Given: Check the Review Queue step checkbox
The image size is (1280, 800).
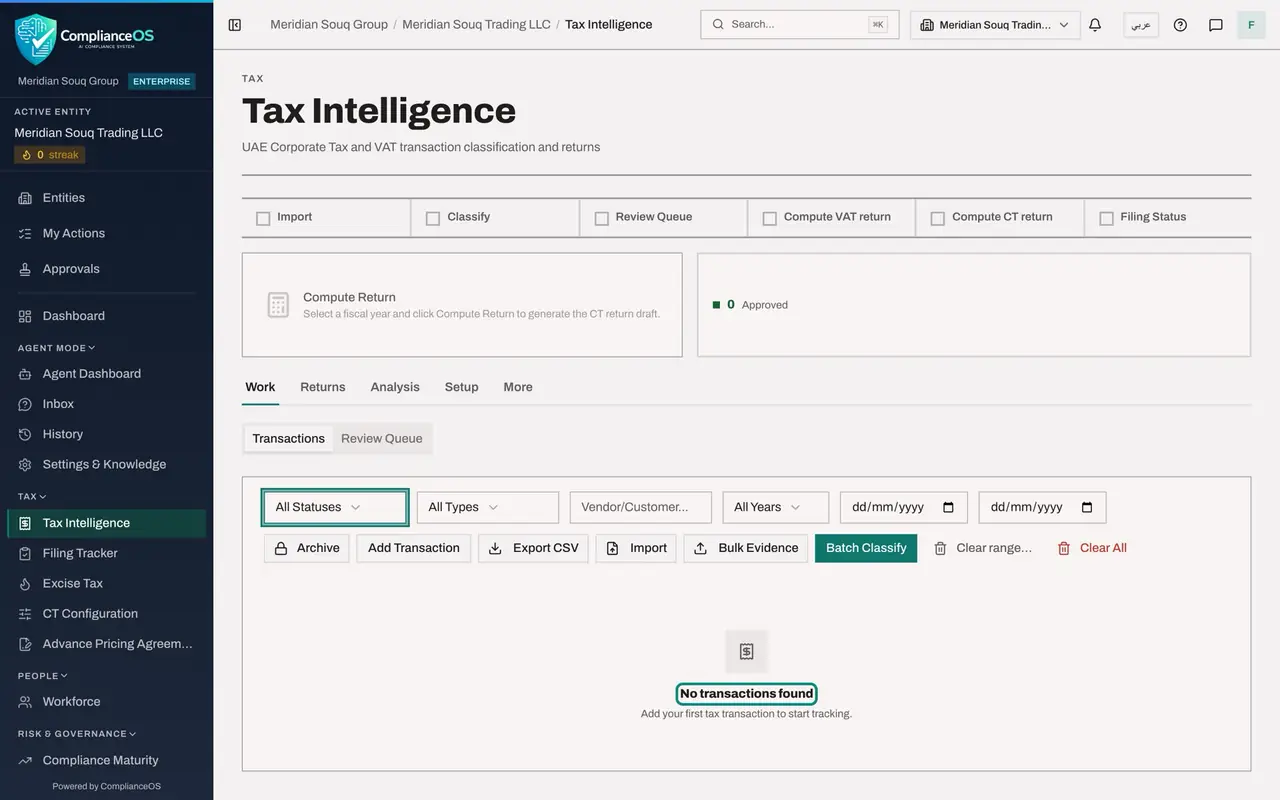Looking at the screenshot, I should point(602,218).
